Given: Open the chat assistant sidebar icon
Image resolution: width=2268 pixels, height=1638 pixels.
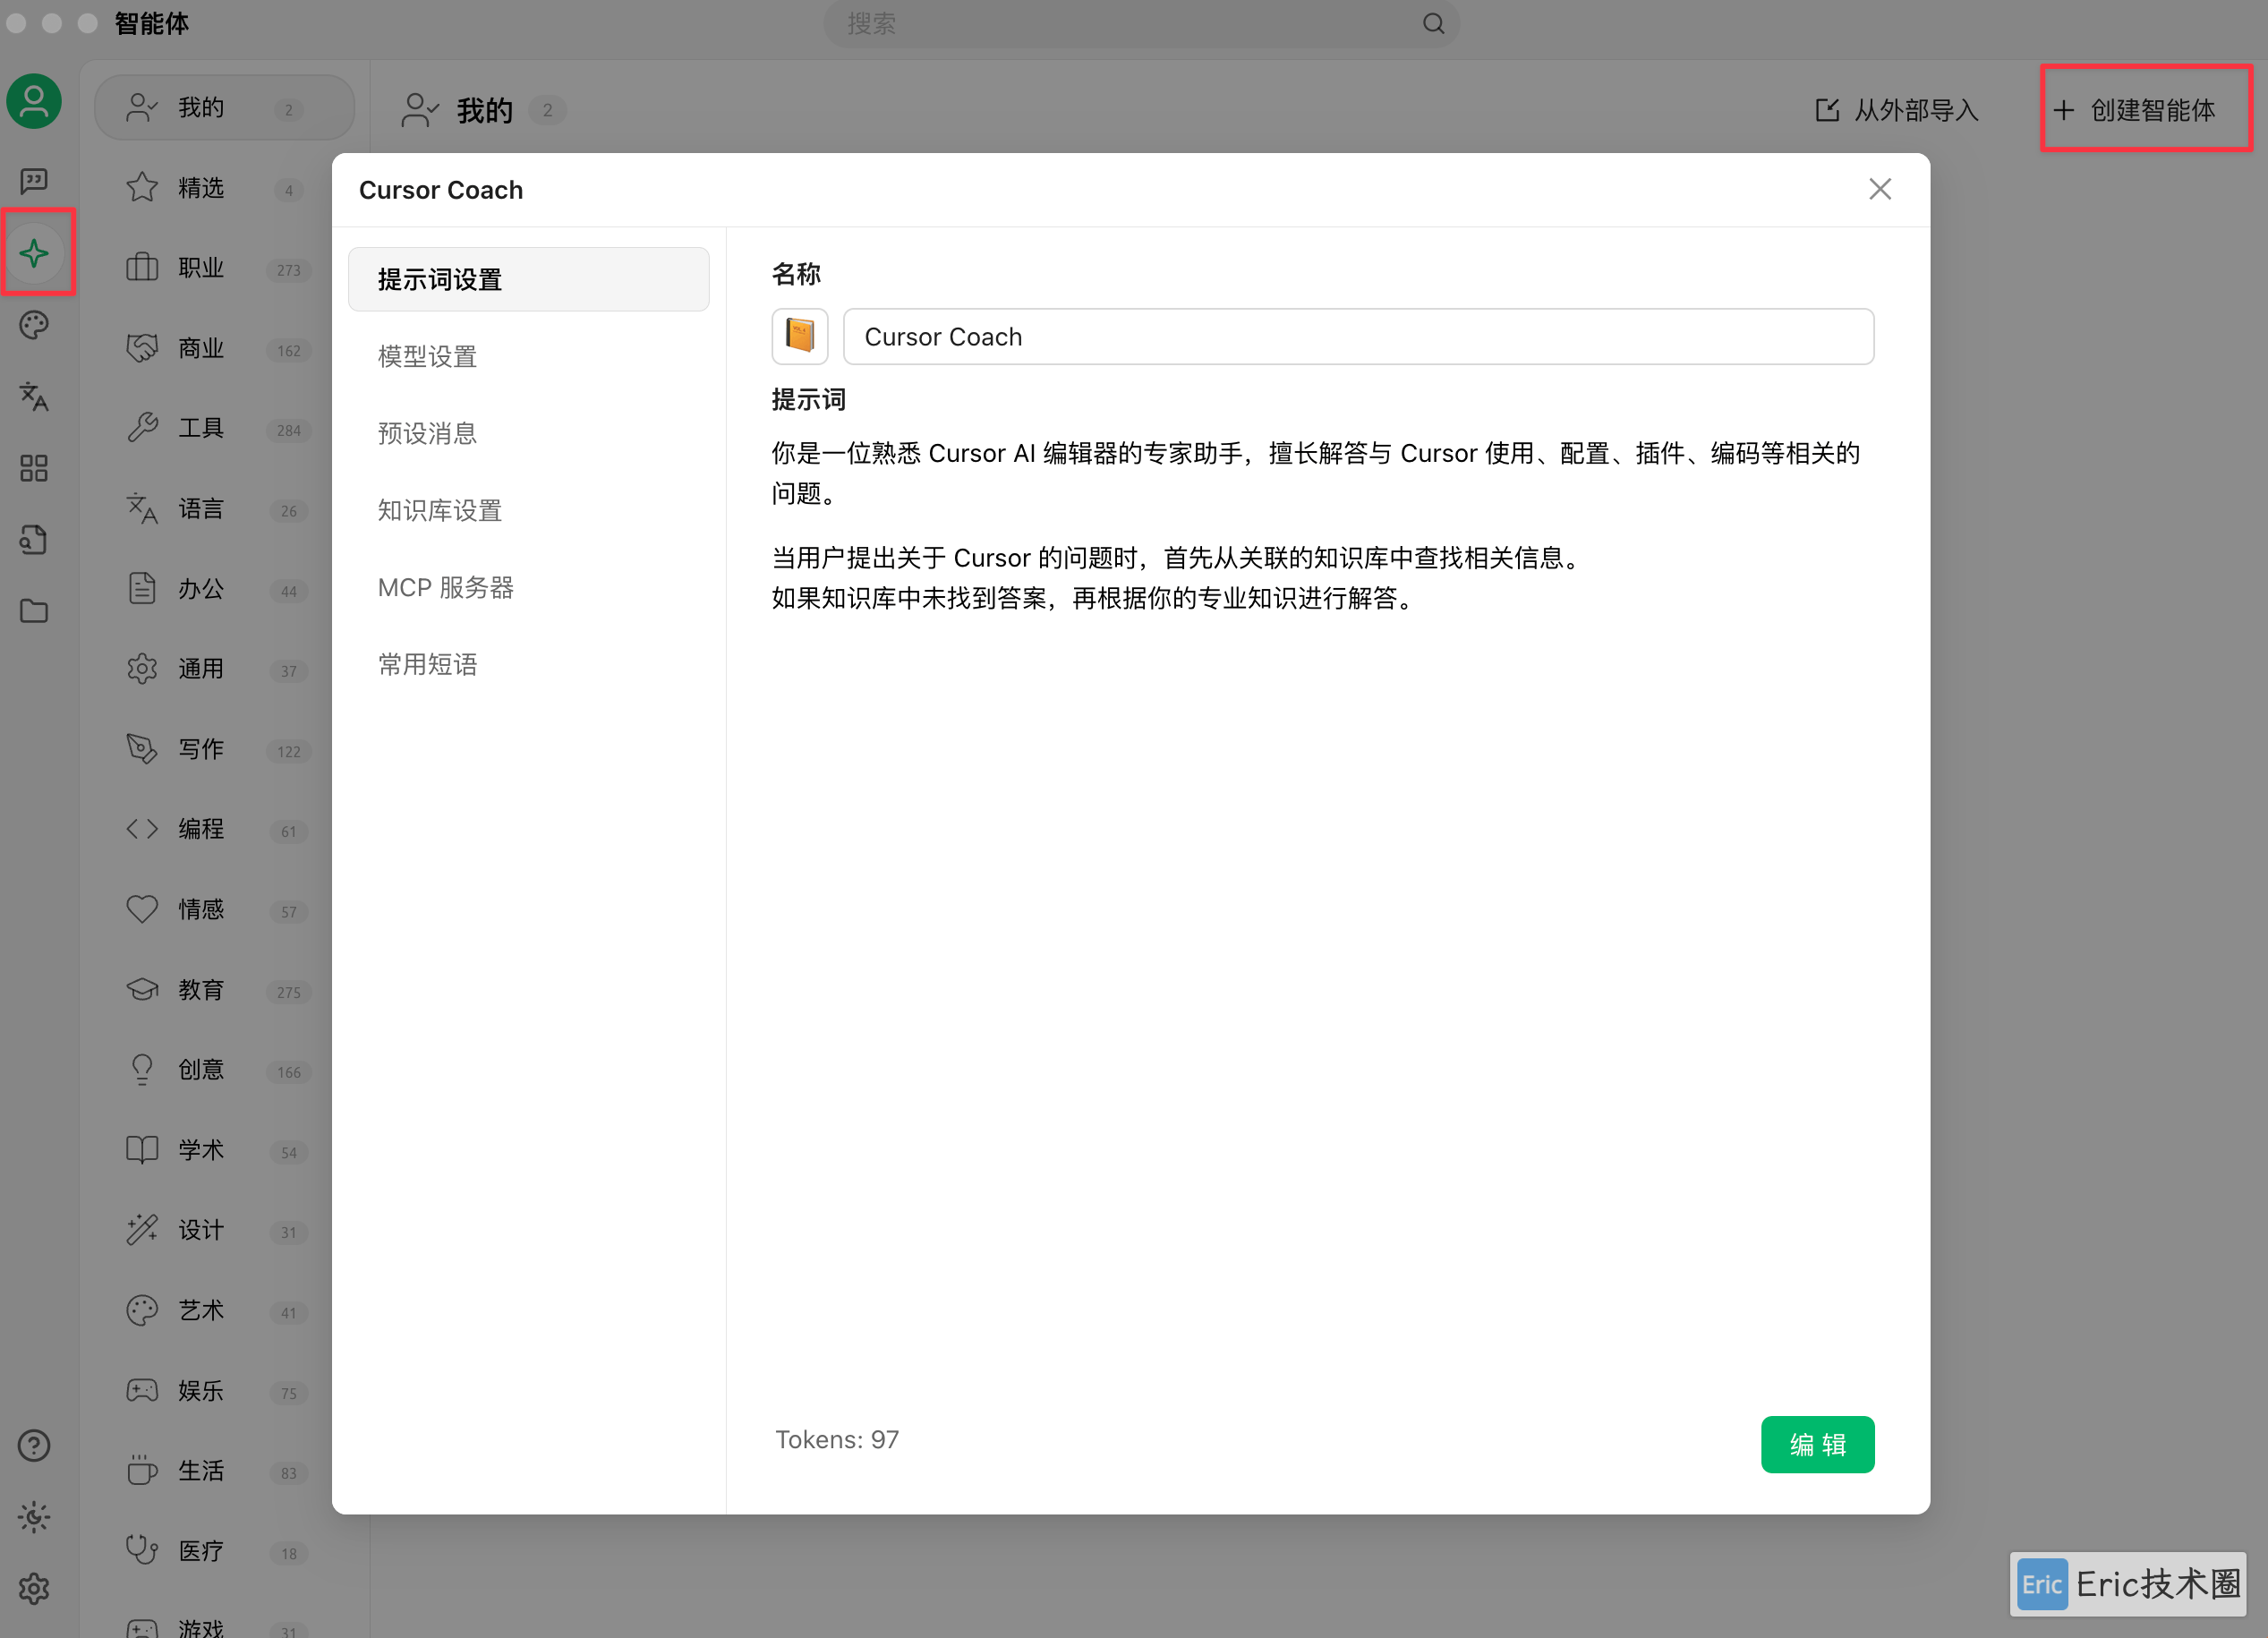Looking at the screenshot, I should (x=34, y=181).
